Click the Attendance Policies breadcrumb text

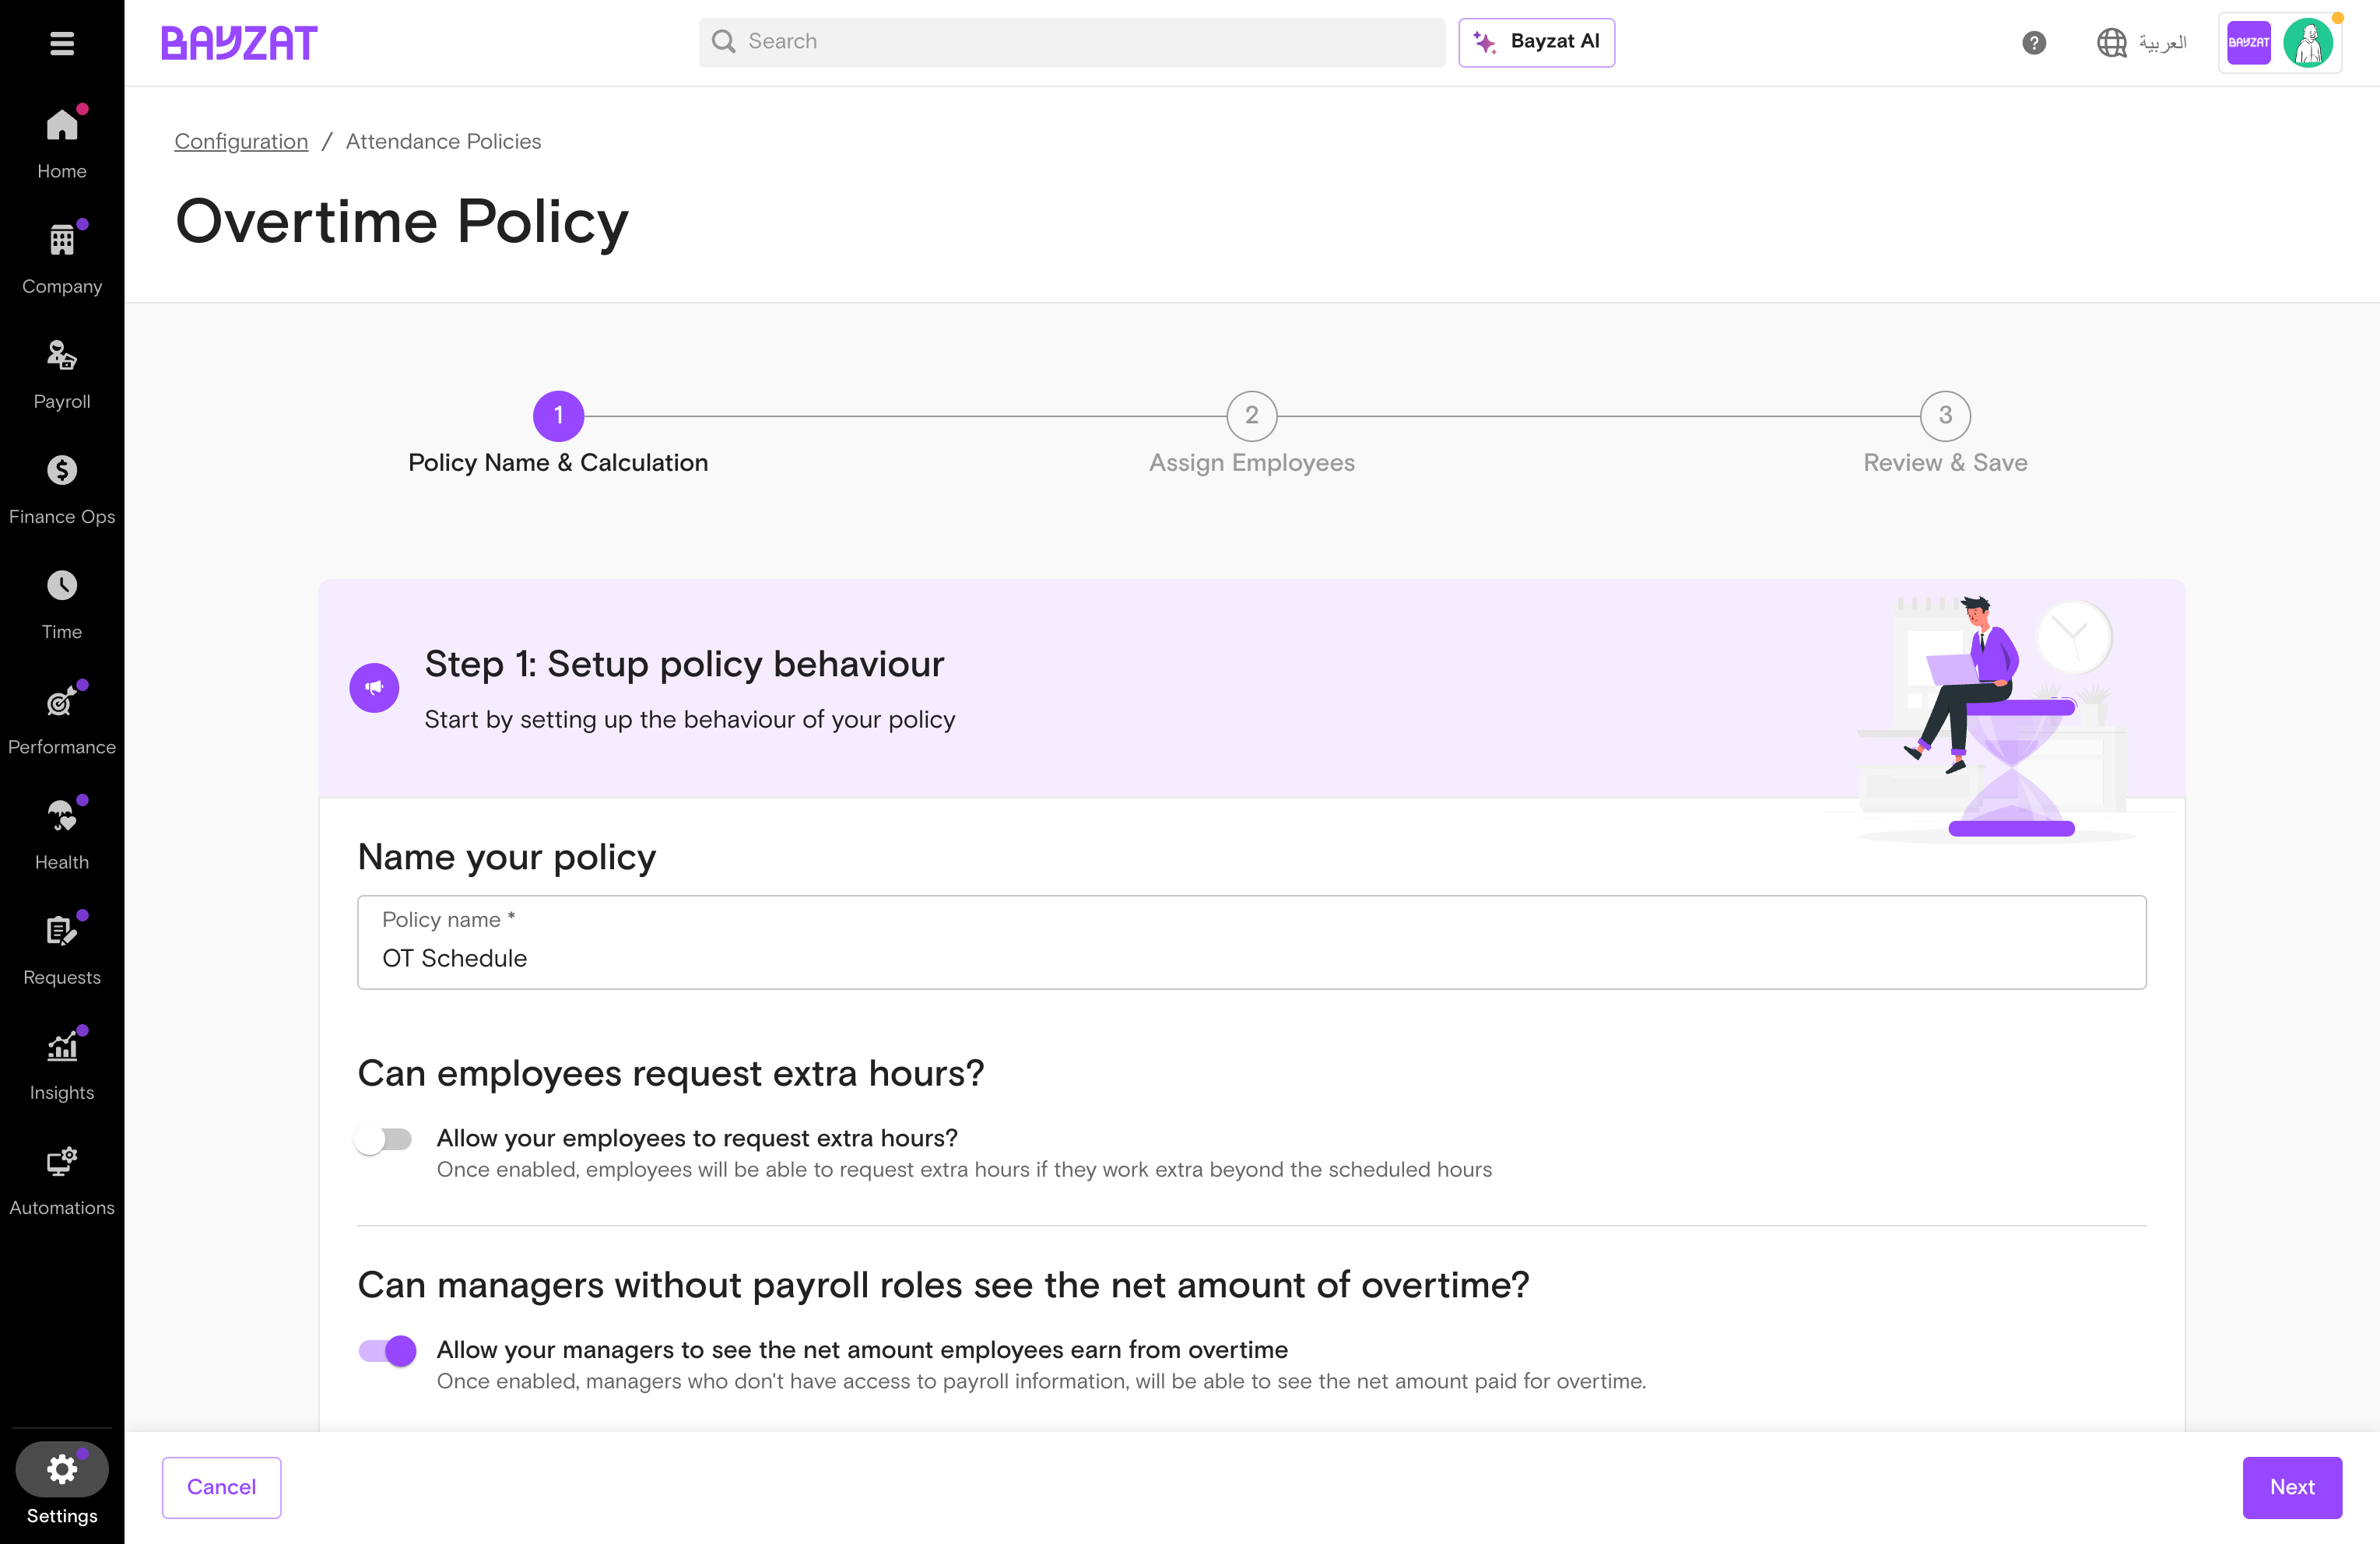443,142
